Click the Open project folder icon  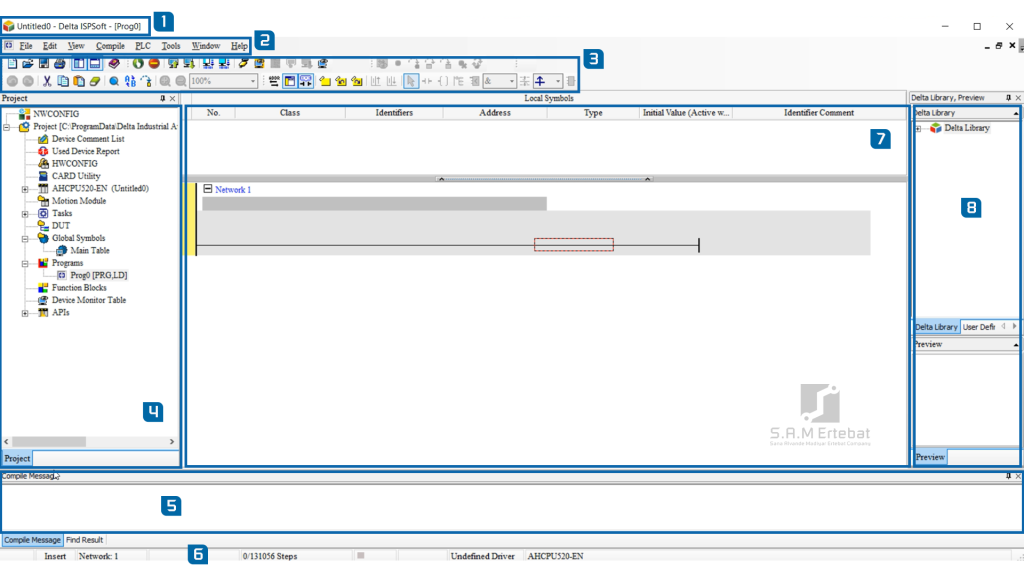click(27, 63)
